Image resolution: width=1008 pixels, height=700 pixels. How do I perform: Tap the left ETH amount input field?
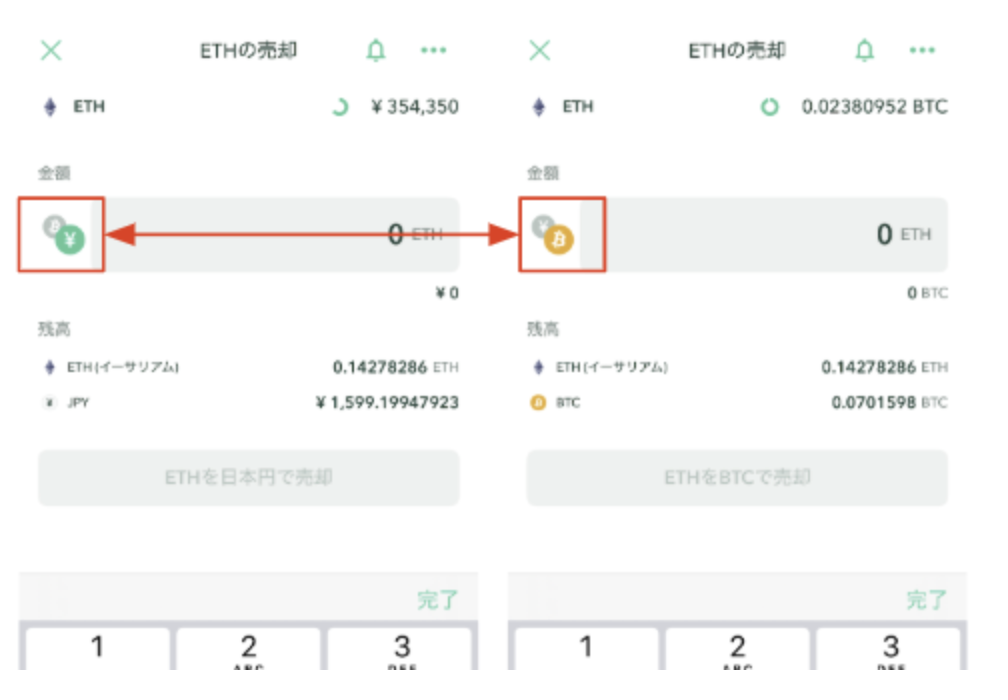(x=280, y=235)
